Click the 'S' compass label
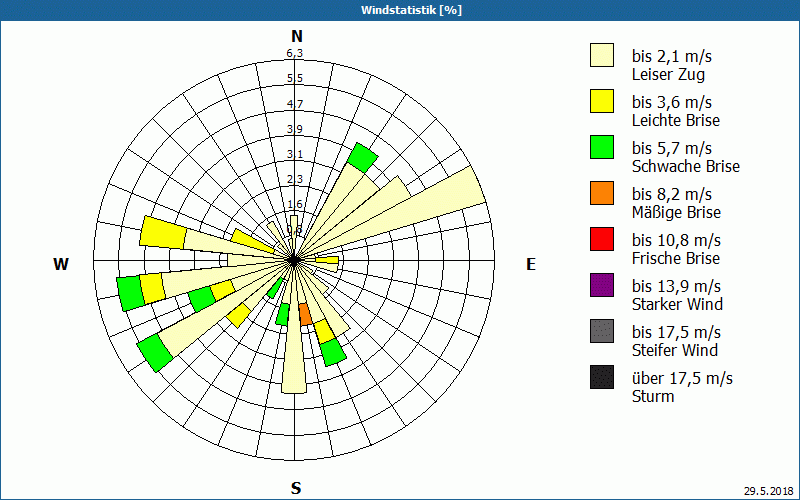Image resolution: width=800 pixels, height=500 pixels. coord(296,488)
